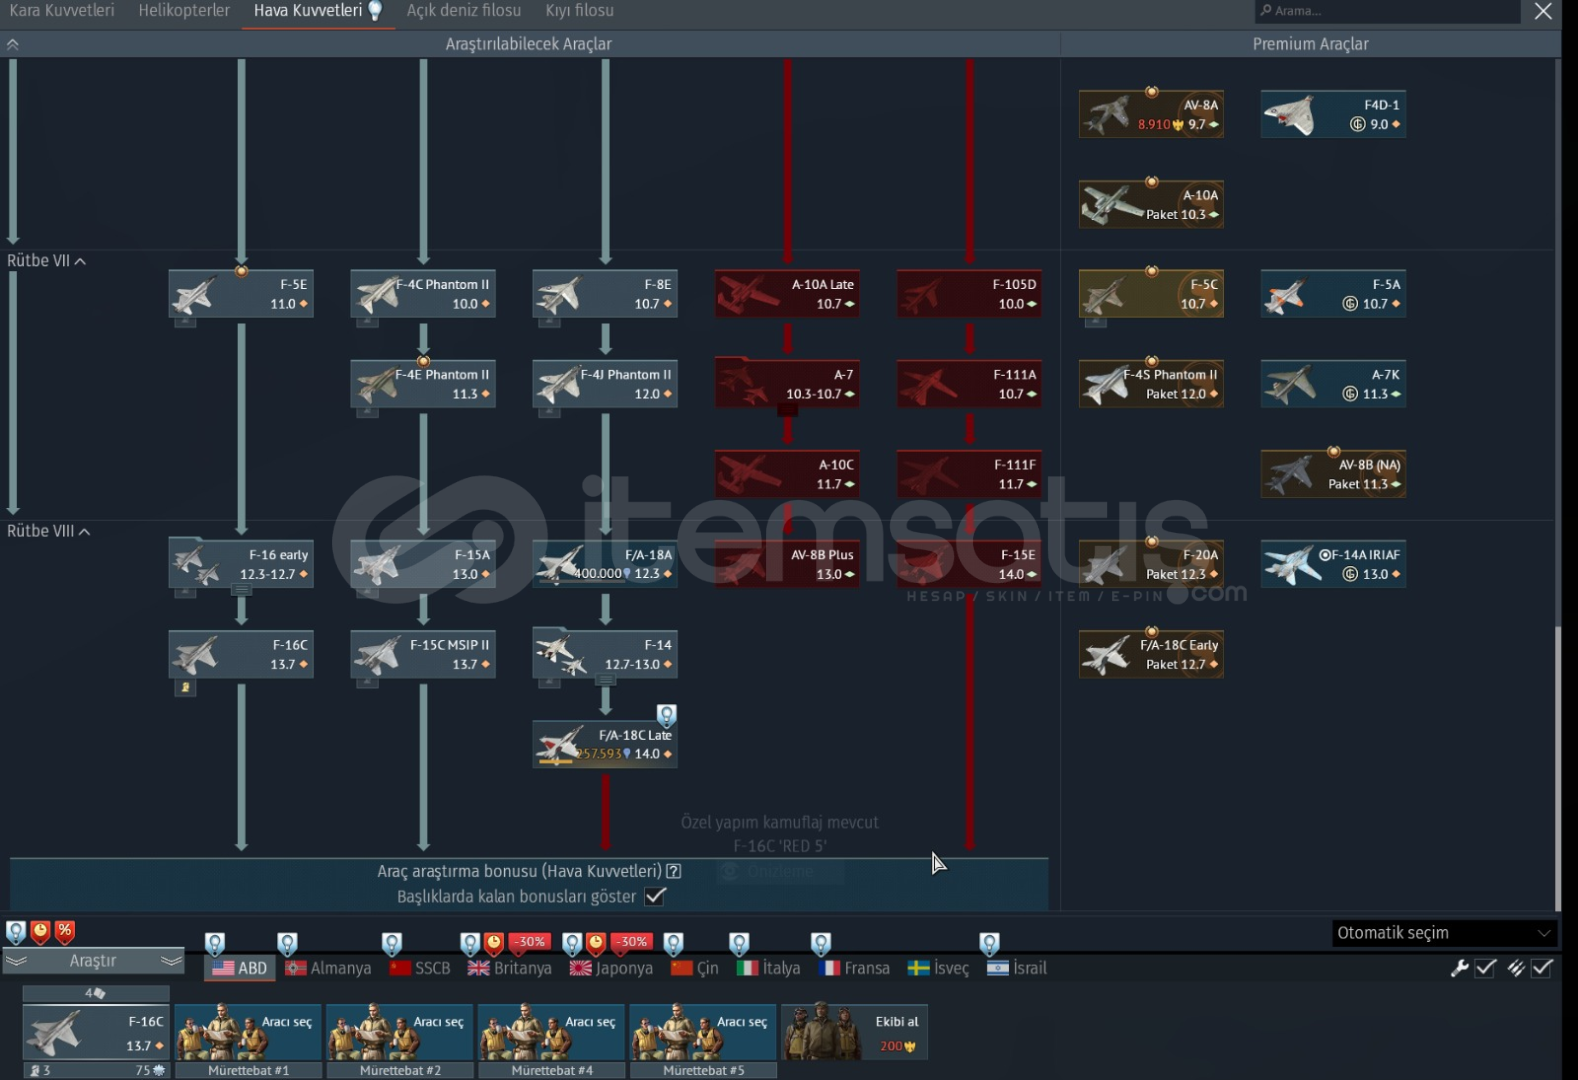Toggle 'Başlıklarda kalan bonusları göster' checkbox
Viewport: 1578px width, 1080px height.
(655, 896)
